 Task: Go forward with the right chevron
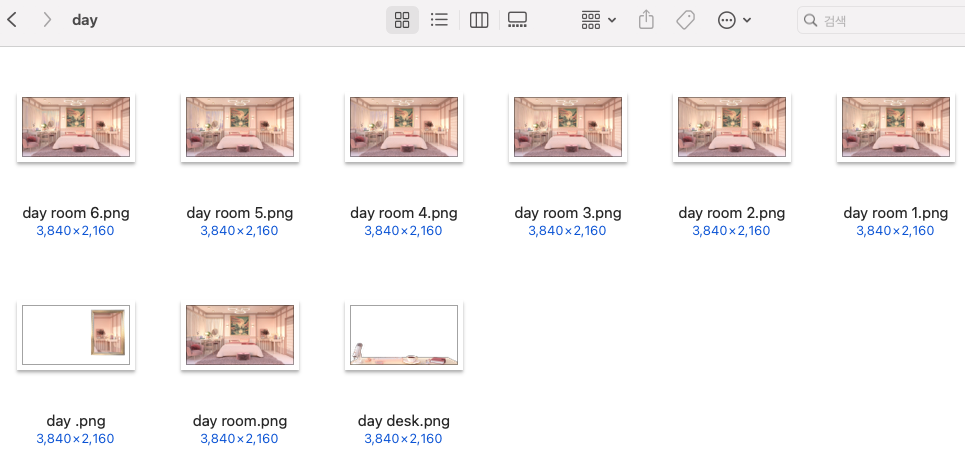click(47, 20)
